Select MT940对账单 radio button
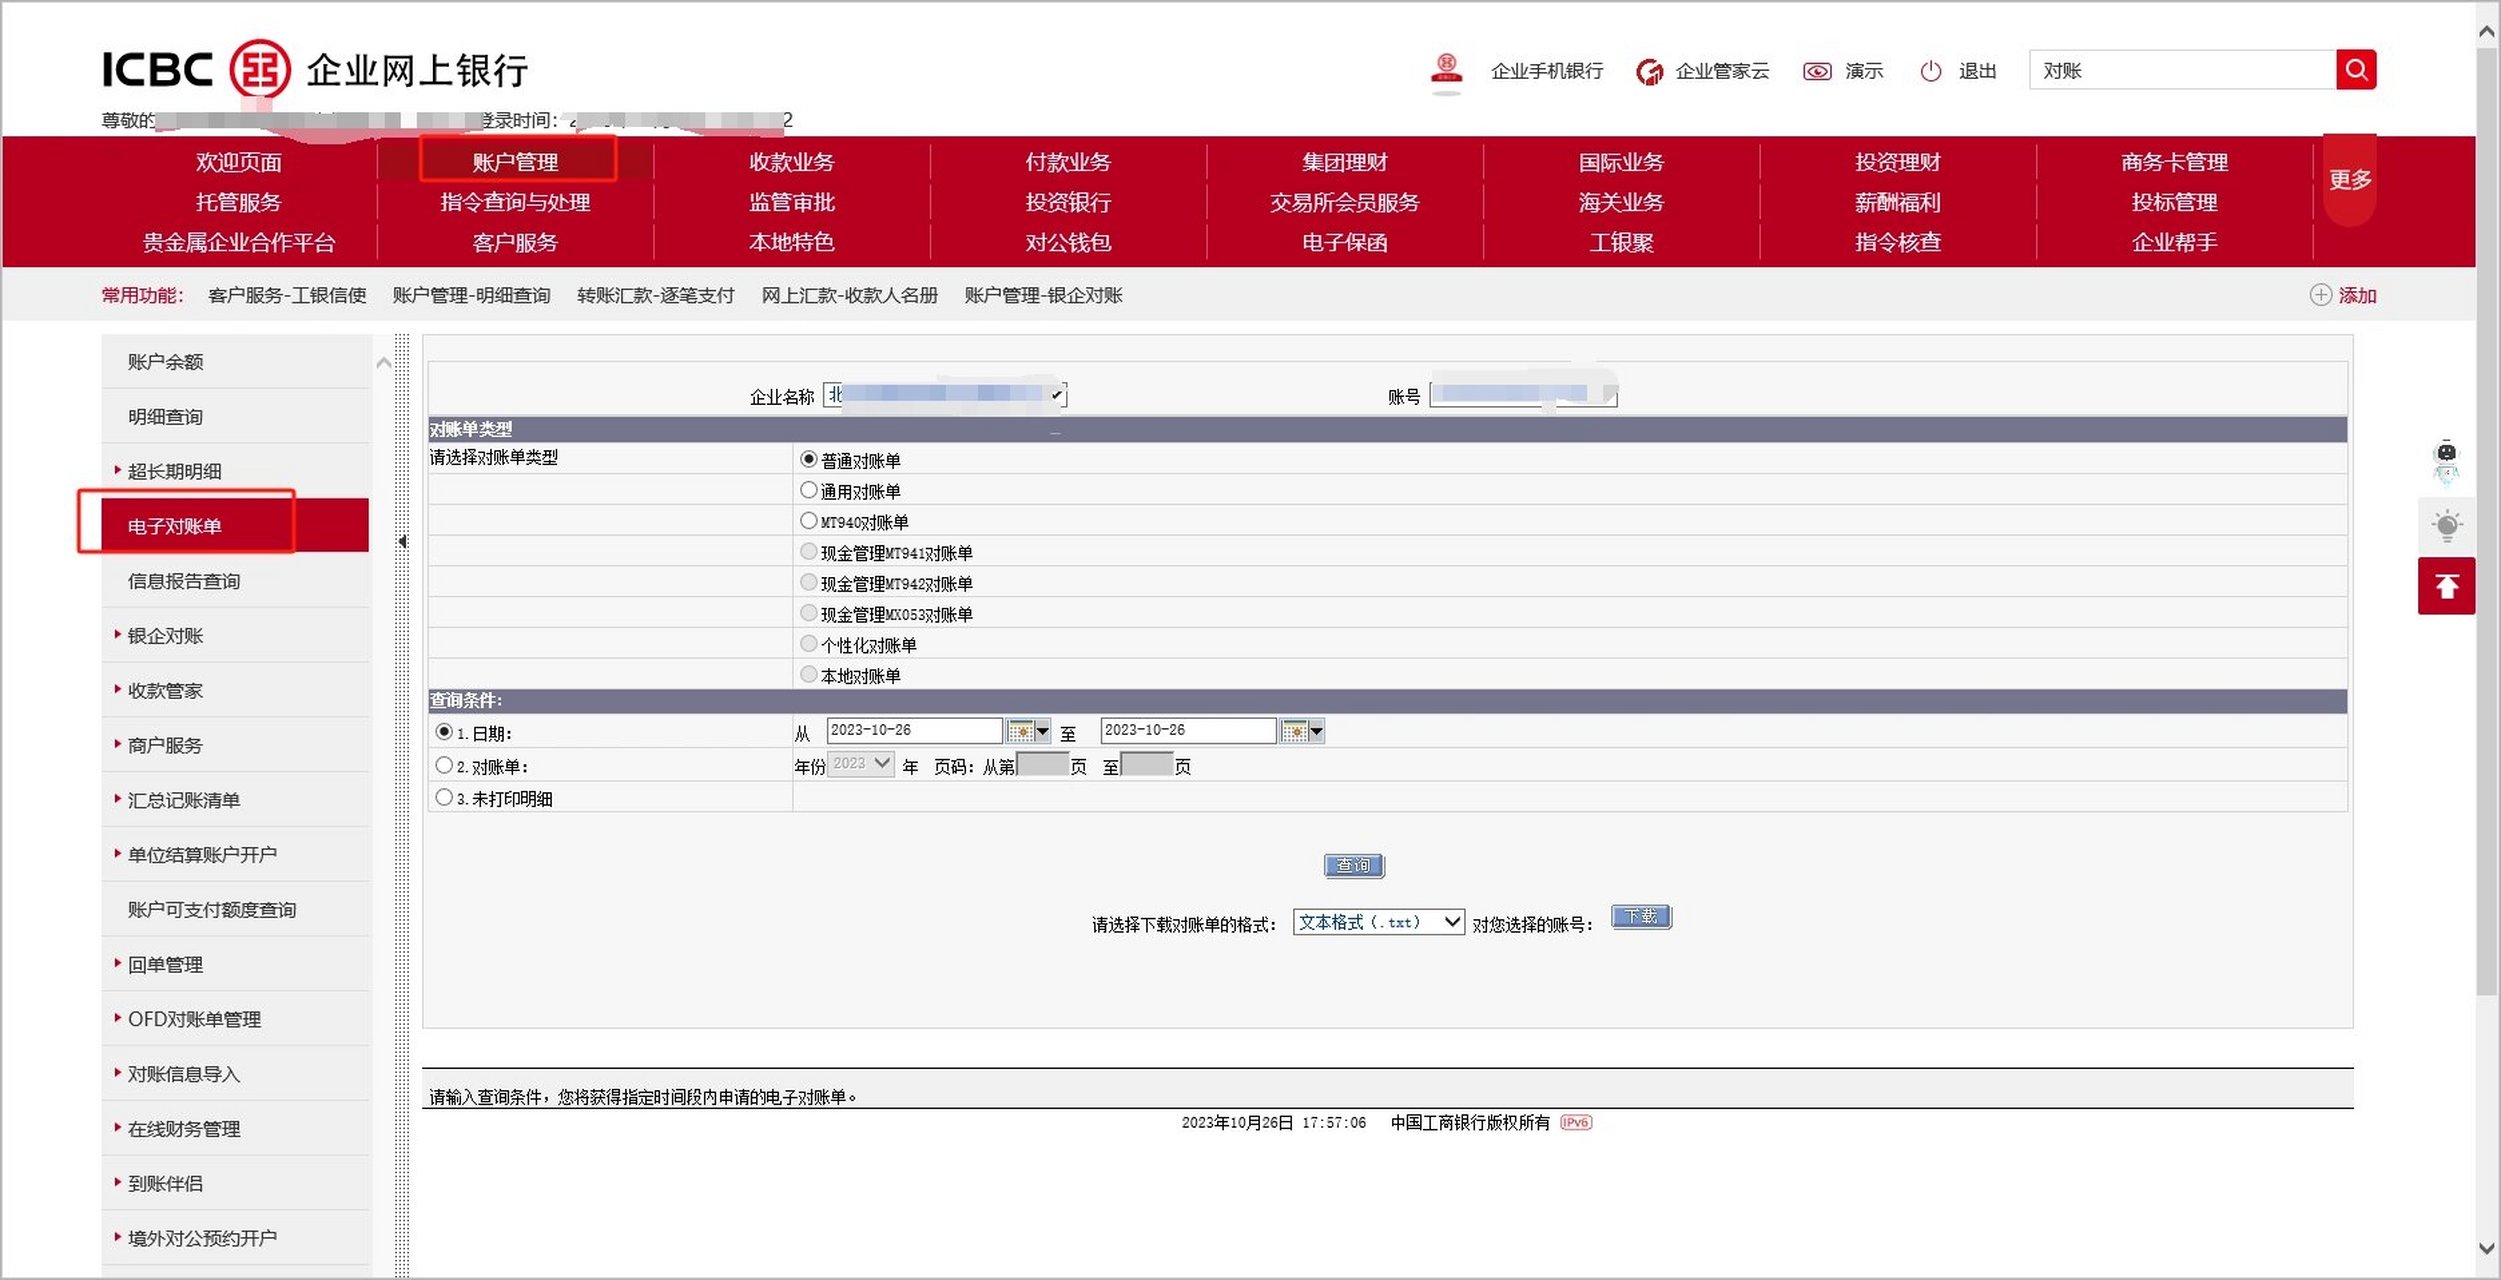Screen dimensions: 2501x1280 click(x=808, y=521)
